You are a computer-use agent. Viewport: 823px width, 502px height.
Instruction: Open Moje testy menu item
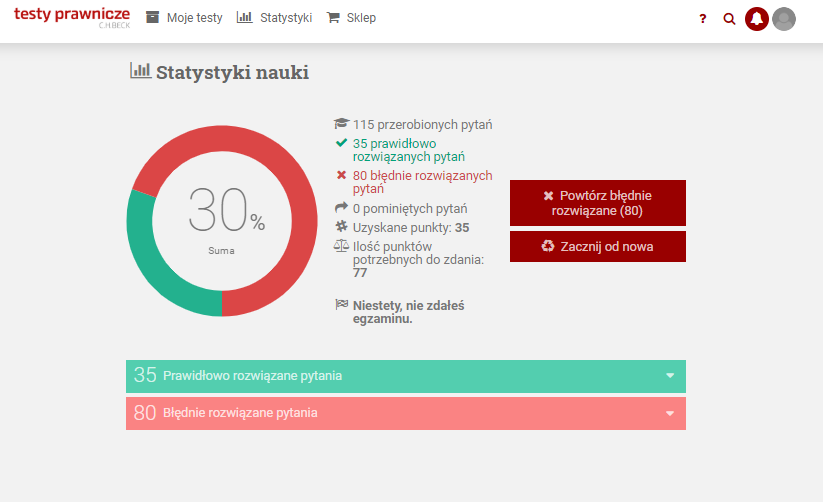tap(195, 18)
